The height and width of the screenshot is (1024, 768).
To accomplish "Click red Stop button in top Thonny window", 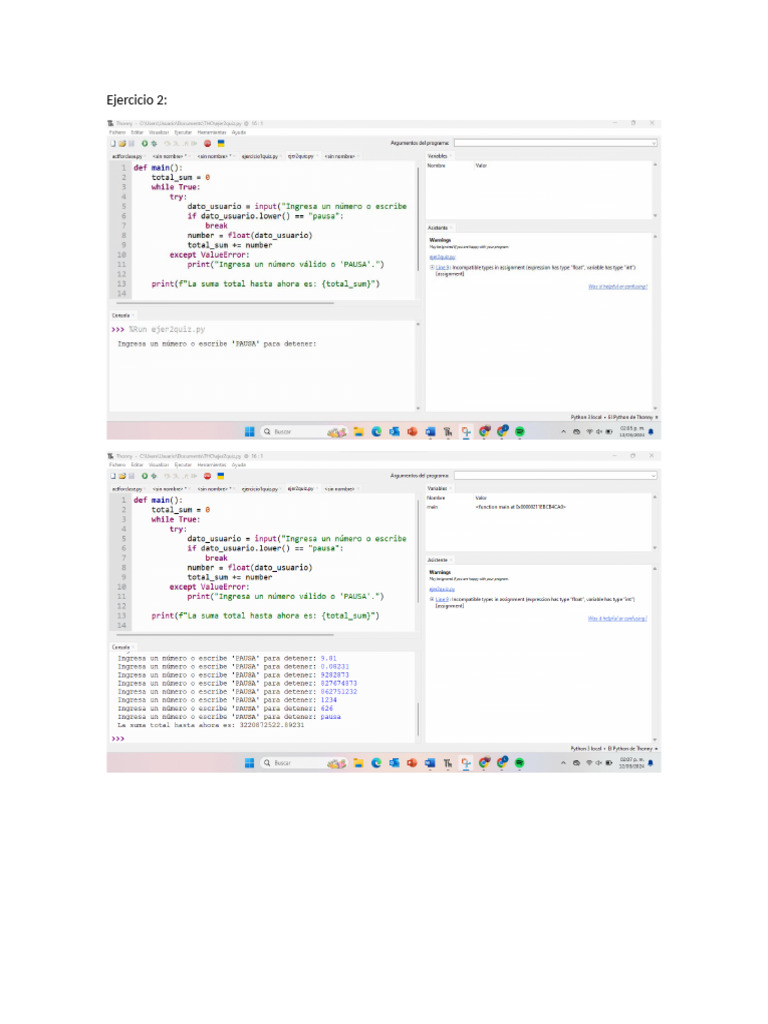I will pos(207,143).
